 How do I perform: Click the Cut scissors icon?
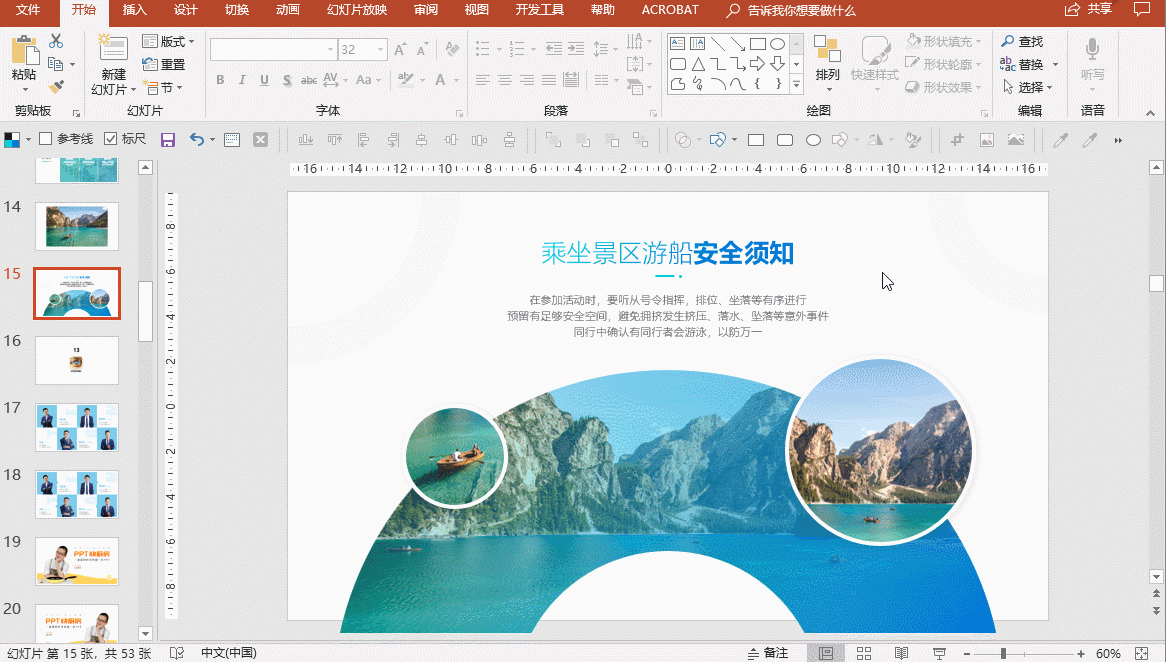[x=56, y=41]
